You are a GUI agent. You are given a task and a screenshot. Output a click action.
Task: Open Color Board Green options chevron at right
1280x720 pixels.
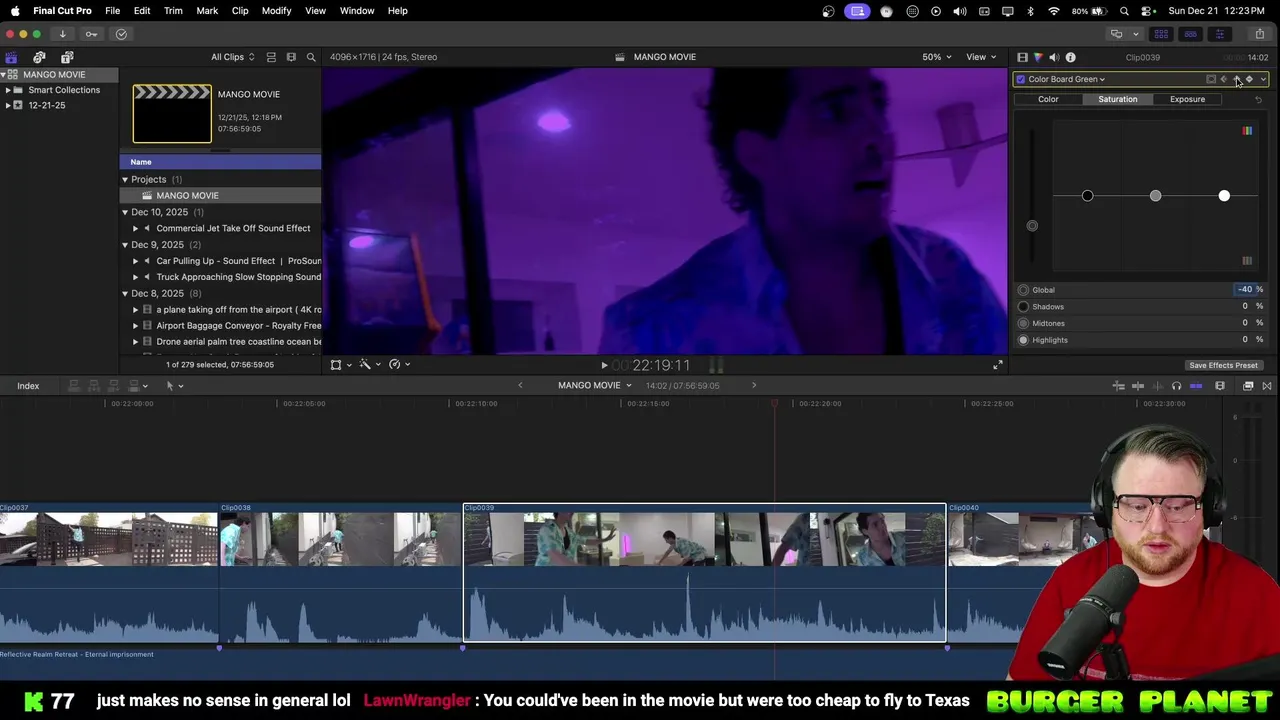pyautogui.click(x=1263, y=79)
